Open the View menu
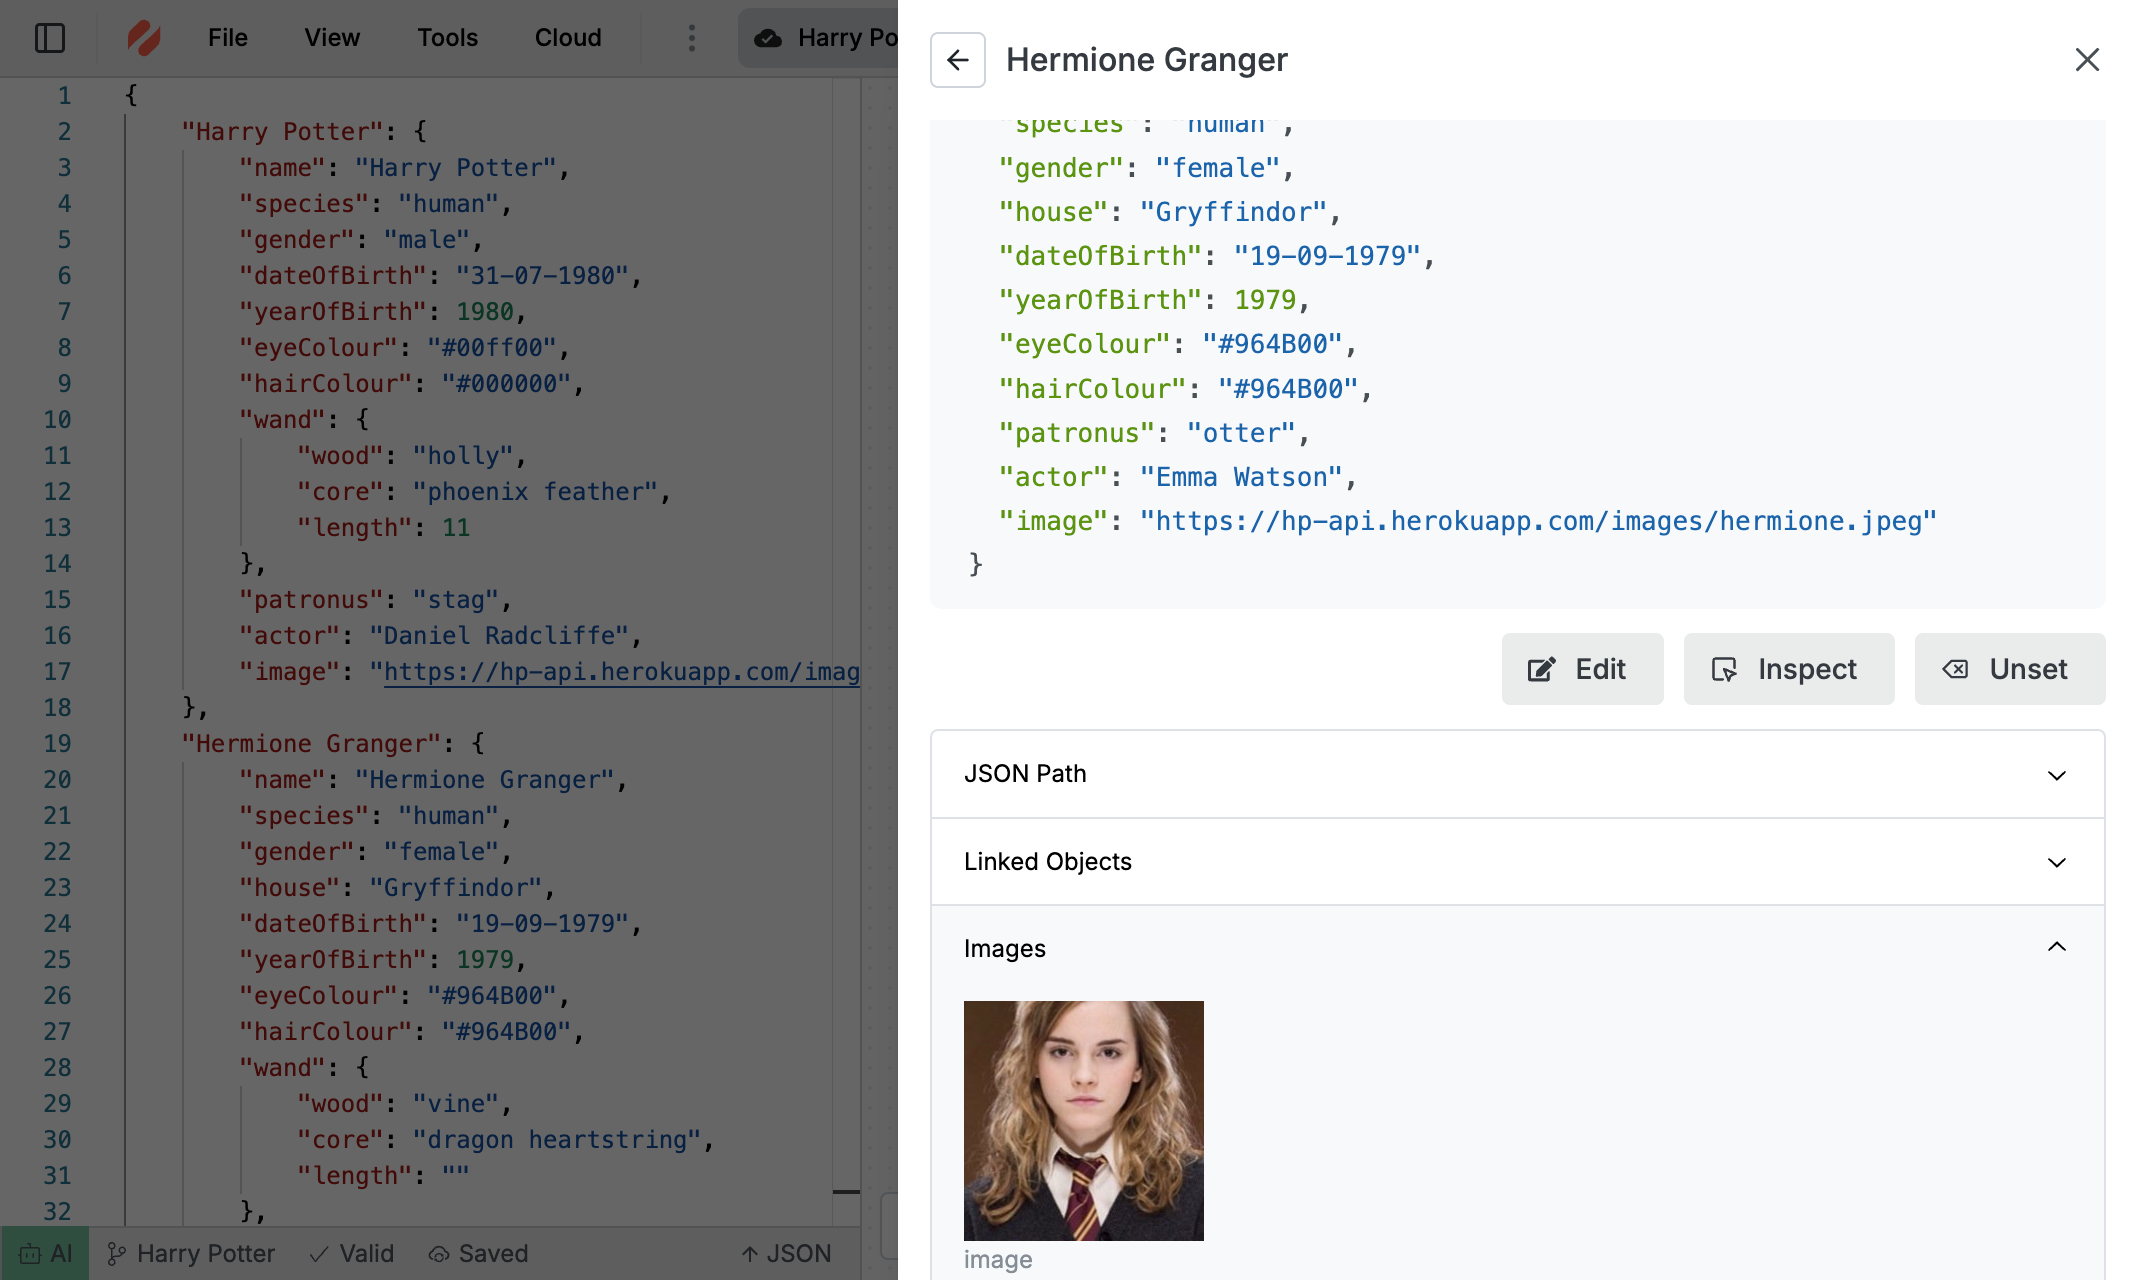Screen dimensions: 2138x1280 click(332, 38)
